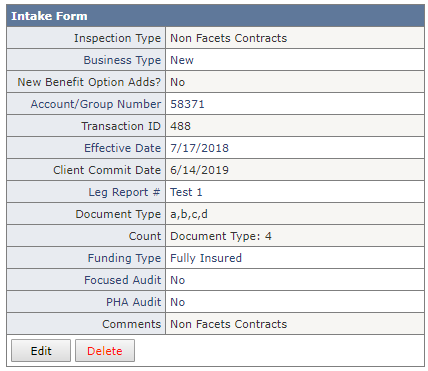Click the New Benefit Option Adds value
The image size is (428, 371).
(x=178, y=82)
